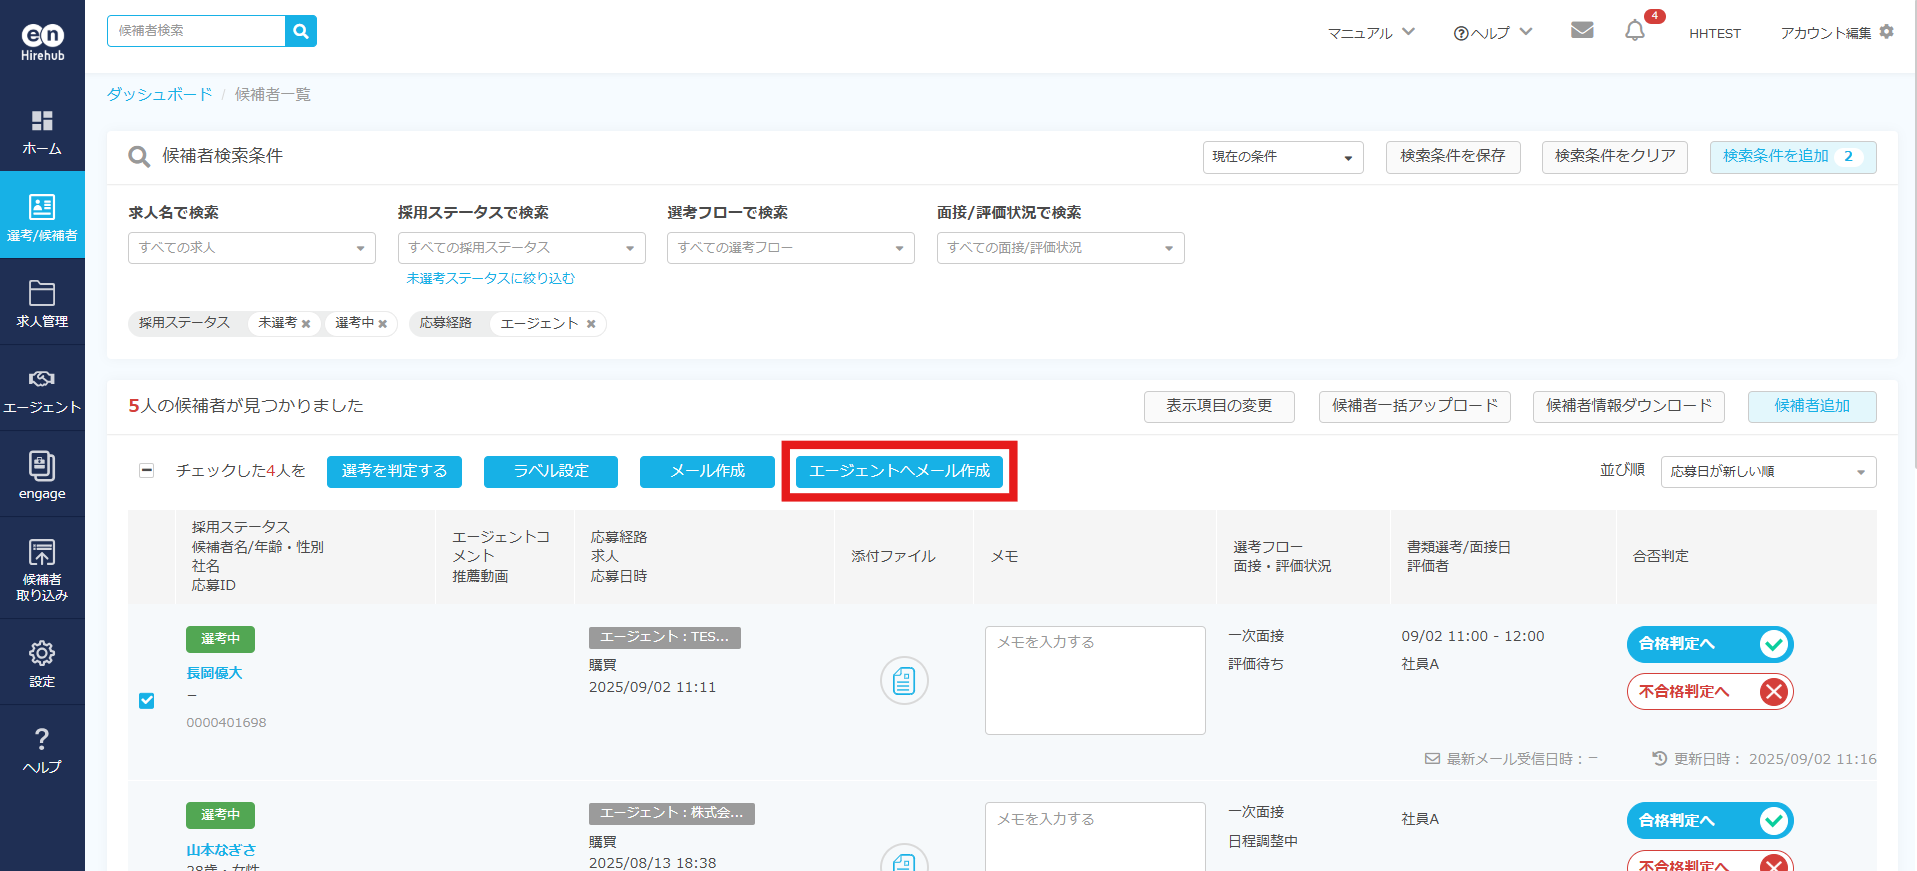
Task: Expand the すべての求人 dropdown
Action: [x=251, y=248]
